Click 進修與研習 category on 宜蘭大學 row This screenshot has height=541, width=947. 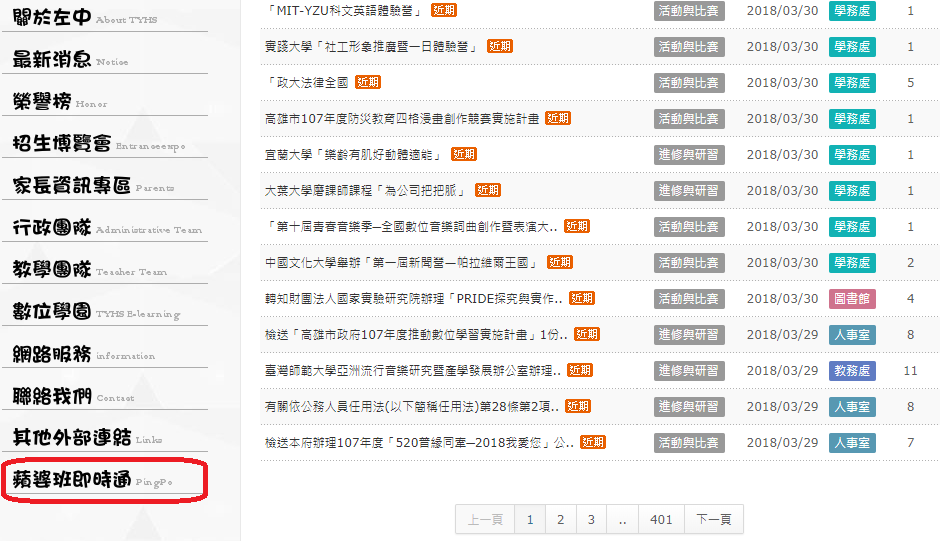click(x=689, y=155)
